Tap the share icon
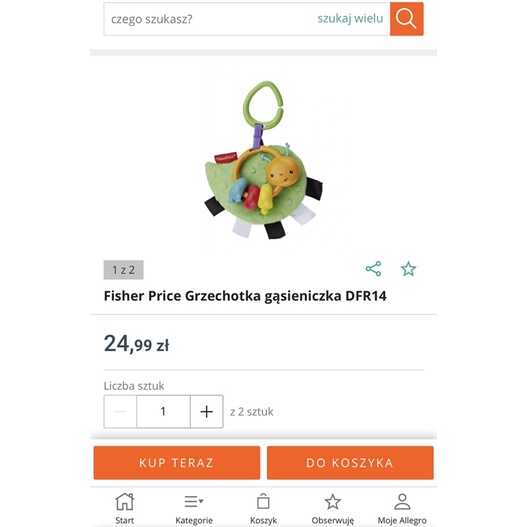This screenshot has width=527, height=527. (373, 269)
